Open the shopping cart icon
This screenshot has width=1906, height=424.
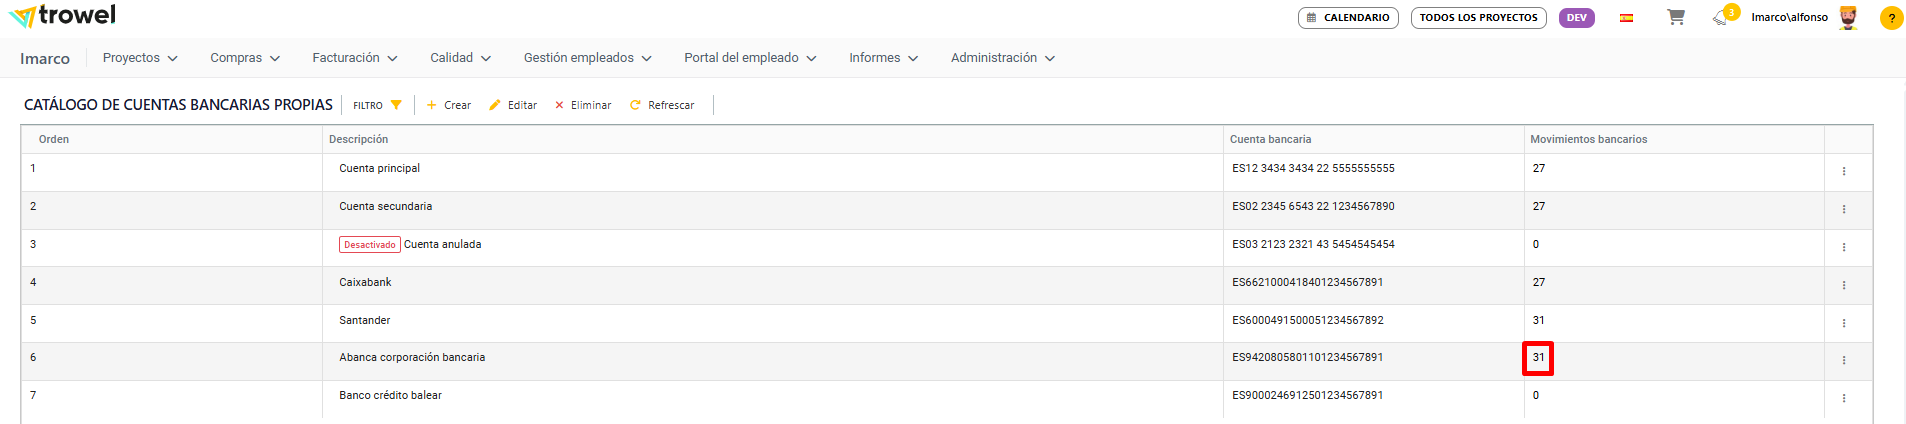[x=1676, y=17]
